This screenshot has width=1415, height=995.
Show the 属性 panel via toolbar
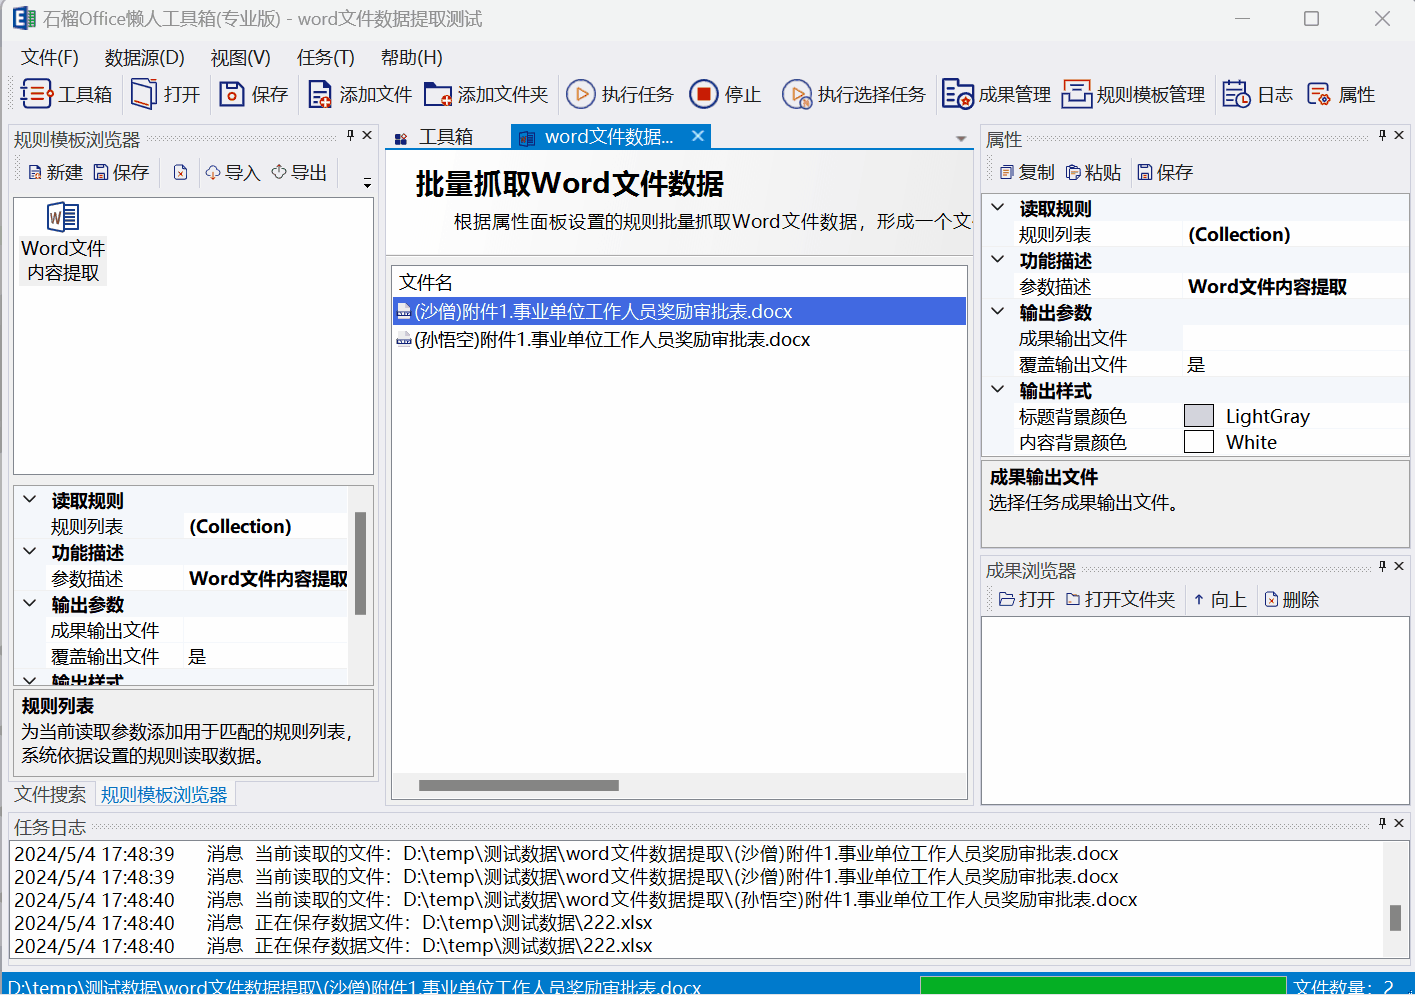coord(1341,94)
